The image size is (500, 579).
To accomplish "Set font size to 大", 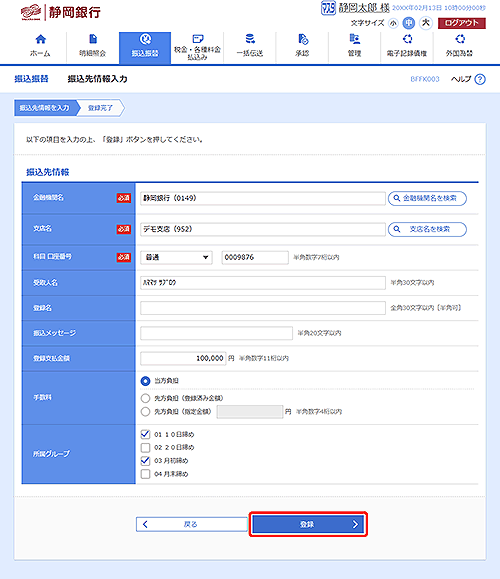I will click(x=426, y=23).
